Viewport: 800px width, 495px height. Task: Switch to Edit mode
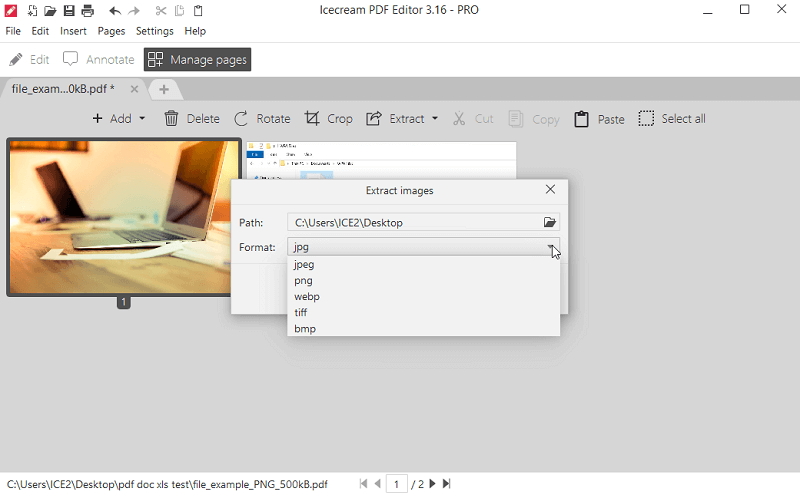pos(29,60)
